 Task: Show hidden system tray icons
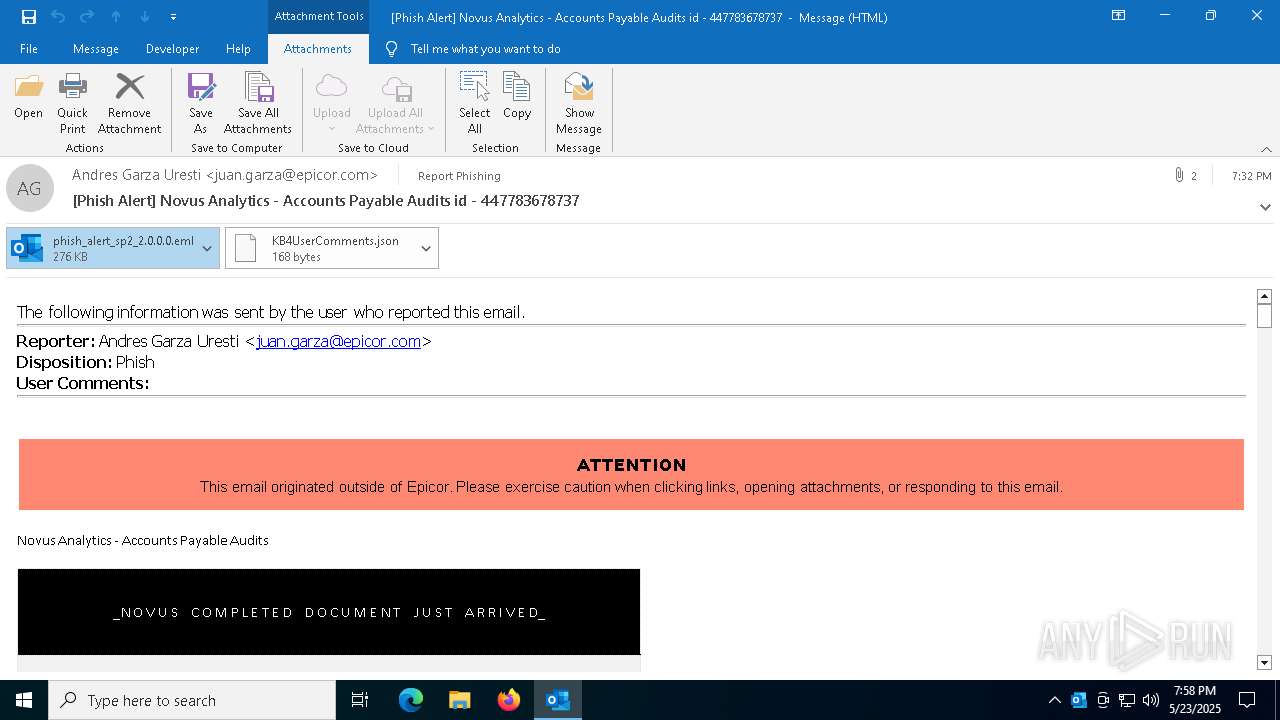[x=1054, y=700]
